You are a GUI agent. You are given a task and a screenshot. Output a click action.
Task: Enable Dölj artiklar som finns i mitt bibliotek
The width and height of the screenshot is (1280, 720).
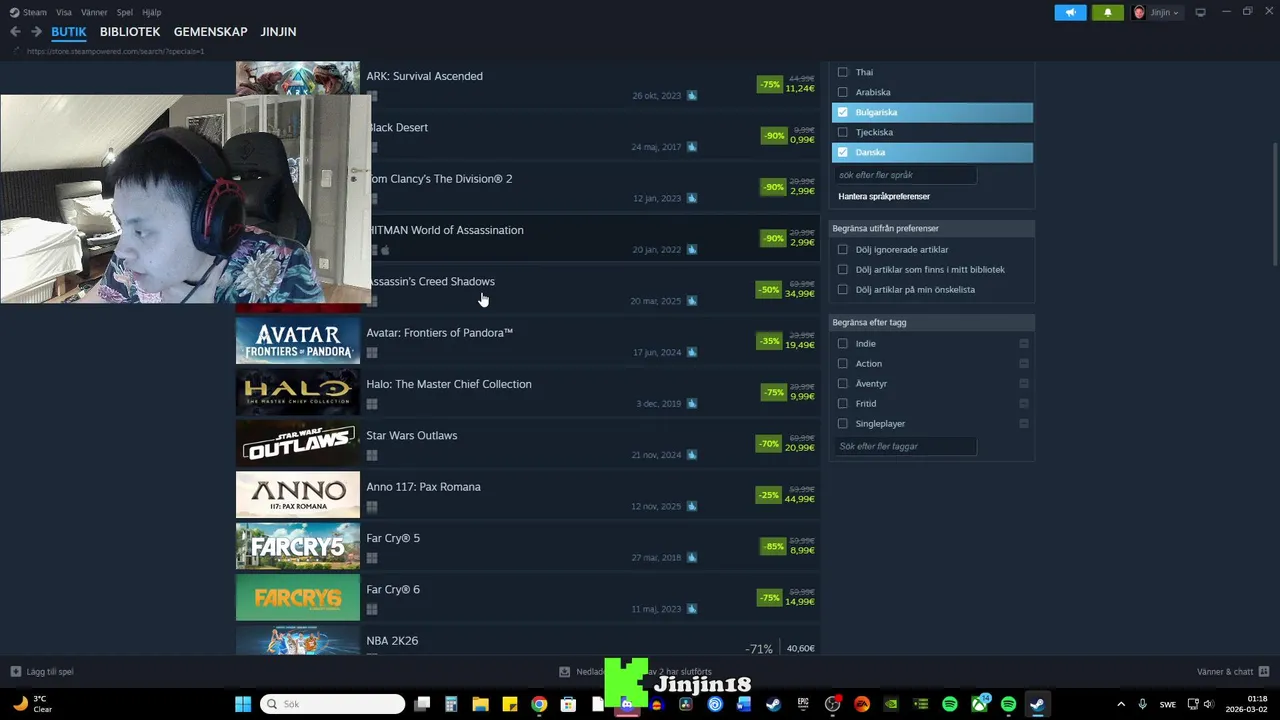tap(842, 270)
